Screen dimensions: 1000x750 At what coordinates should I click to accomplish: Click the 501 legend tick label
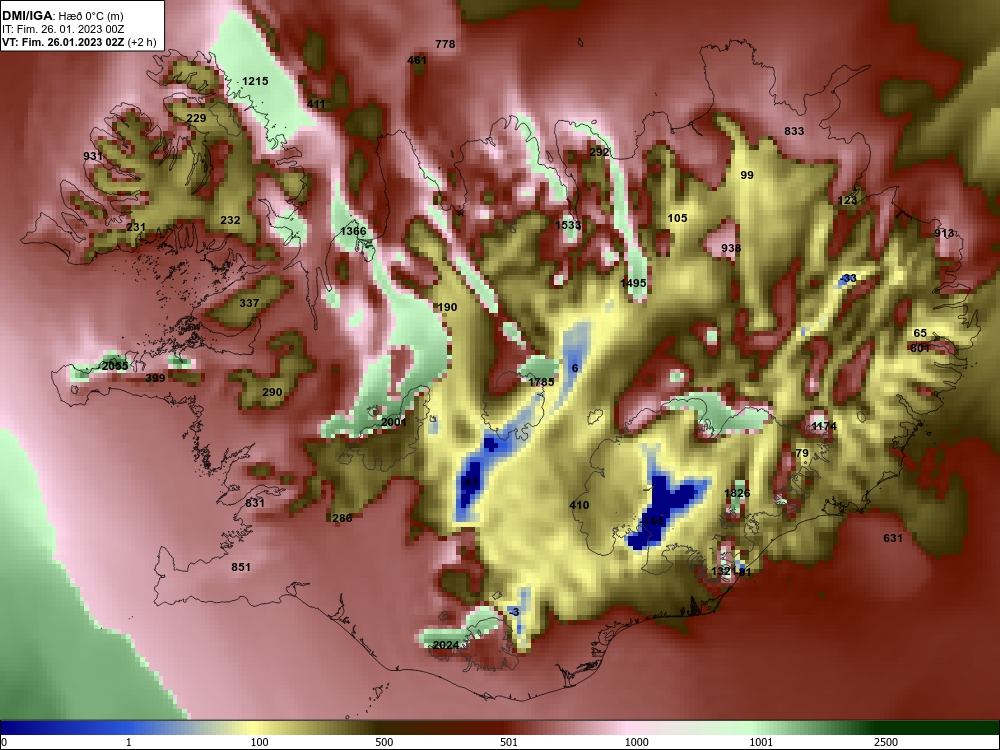click(509, 742)
